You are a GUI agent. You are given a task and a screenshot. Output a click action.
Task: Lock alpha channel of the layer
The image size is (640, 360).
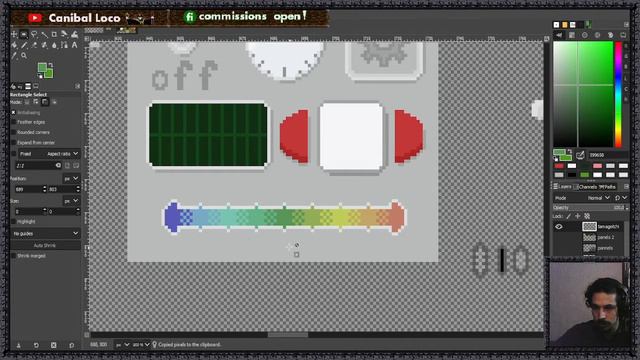[587, 216]
